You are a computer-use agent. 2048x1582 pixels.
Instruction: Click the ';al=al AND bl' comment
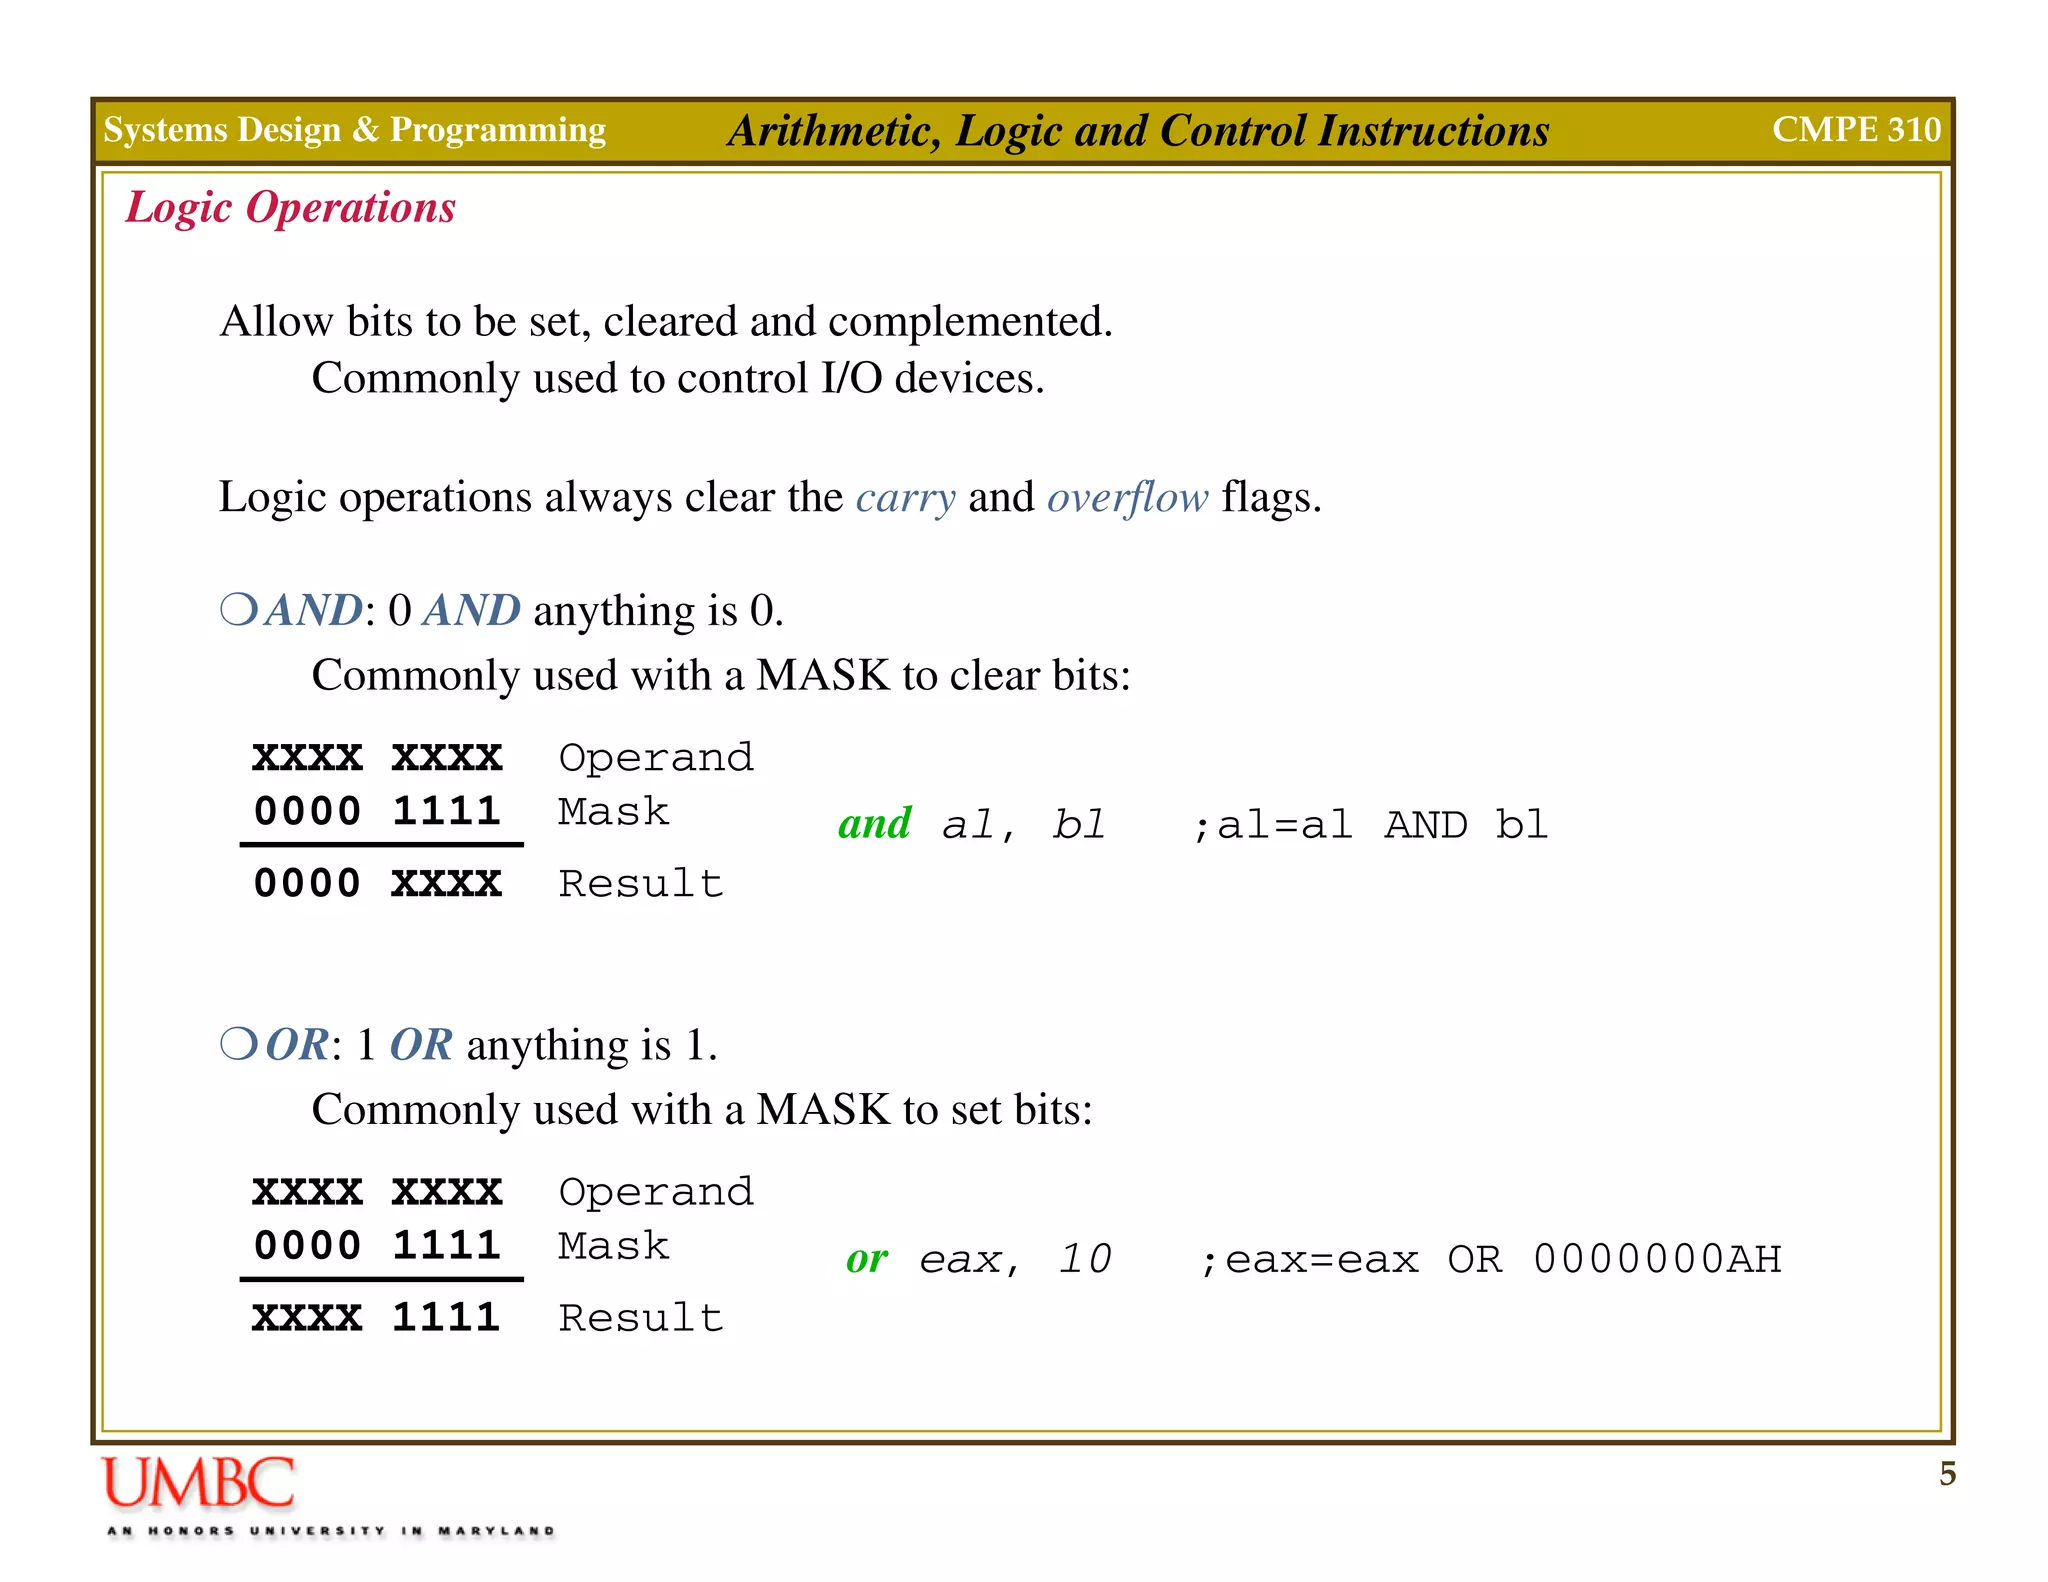click(1370, 825)
